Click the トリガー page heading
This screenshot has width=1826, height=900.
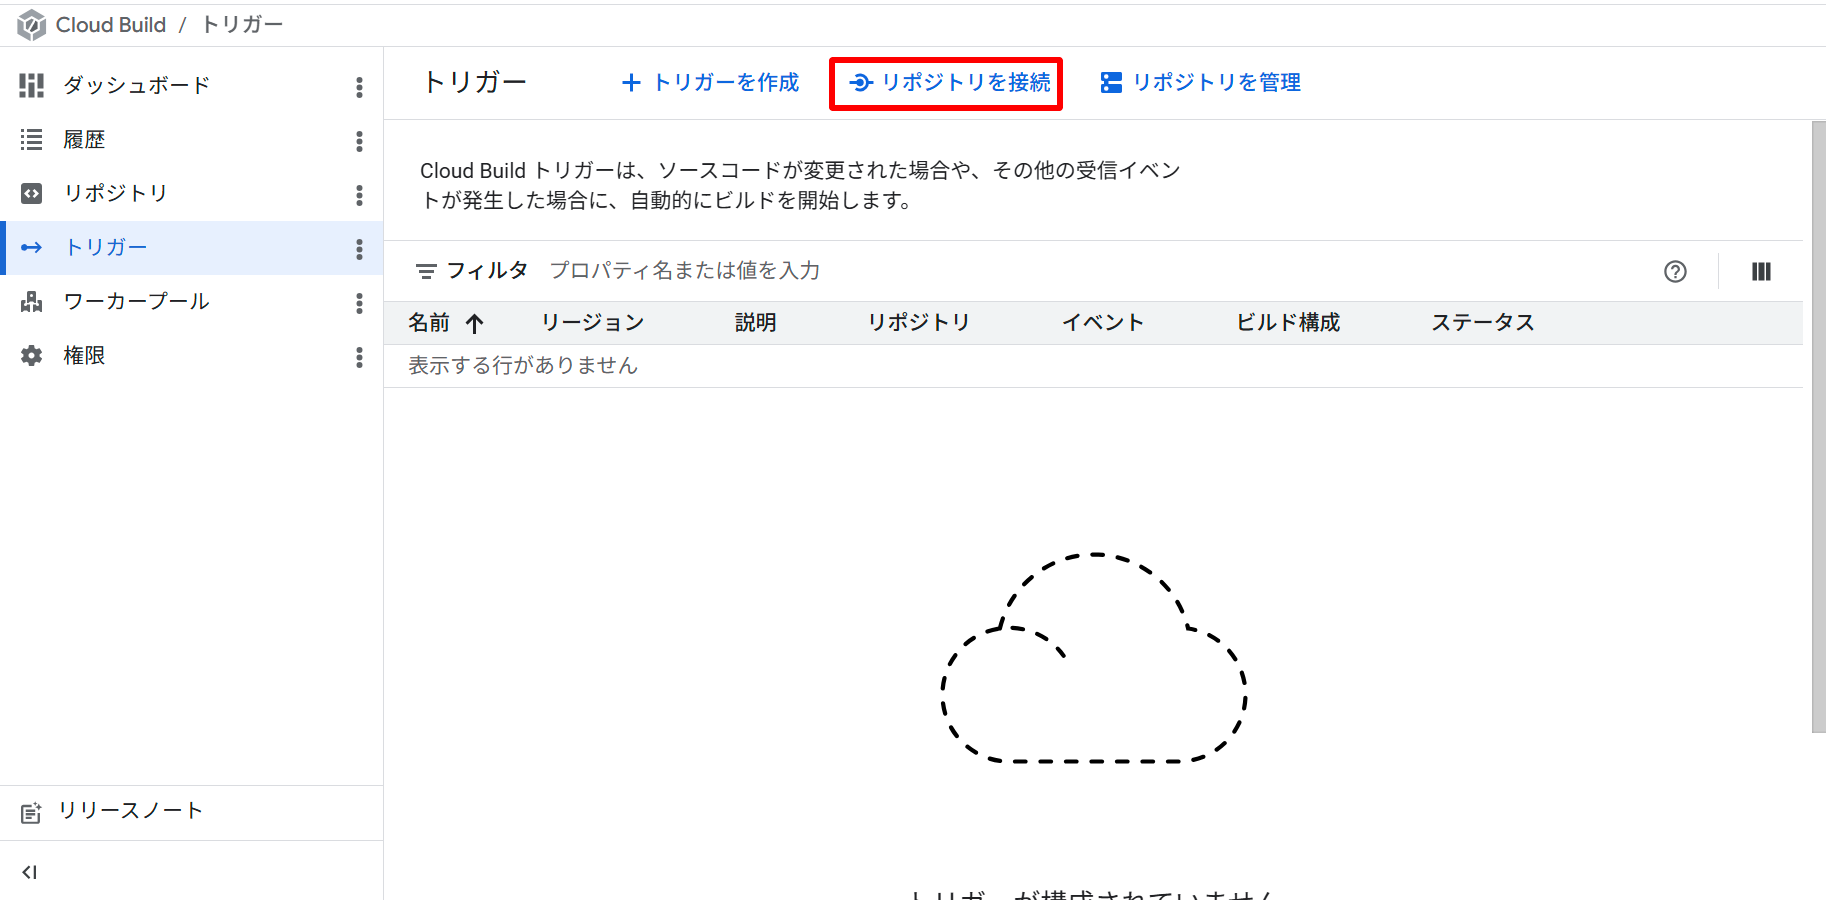tap(475, 82)
